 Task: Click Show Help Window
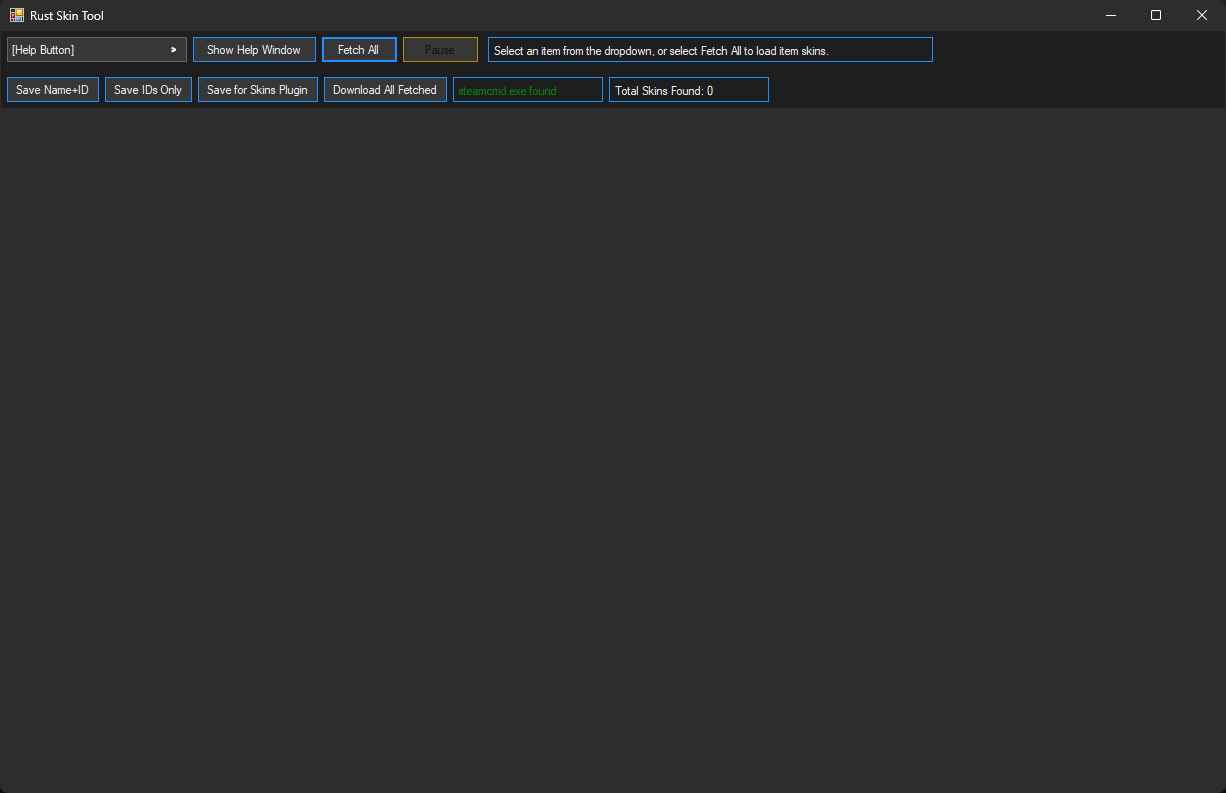254,49
